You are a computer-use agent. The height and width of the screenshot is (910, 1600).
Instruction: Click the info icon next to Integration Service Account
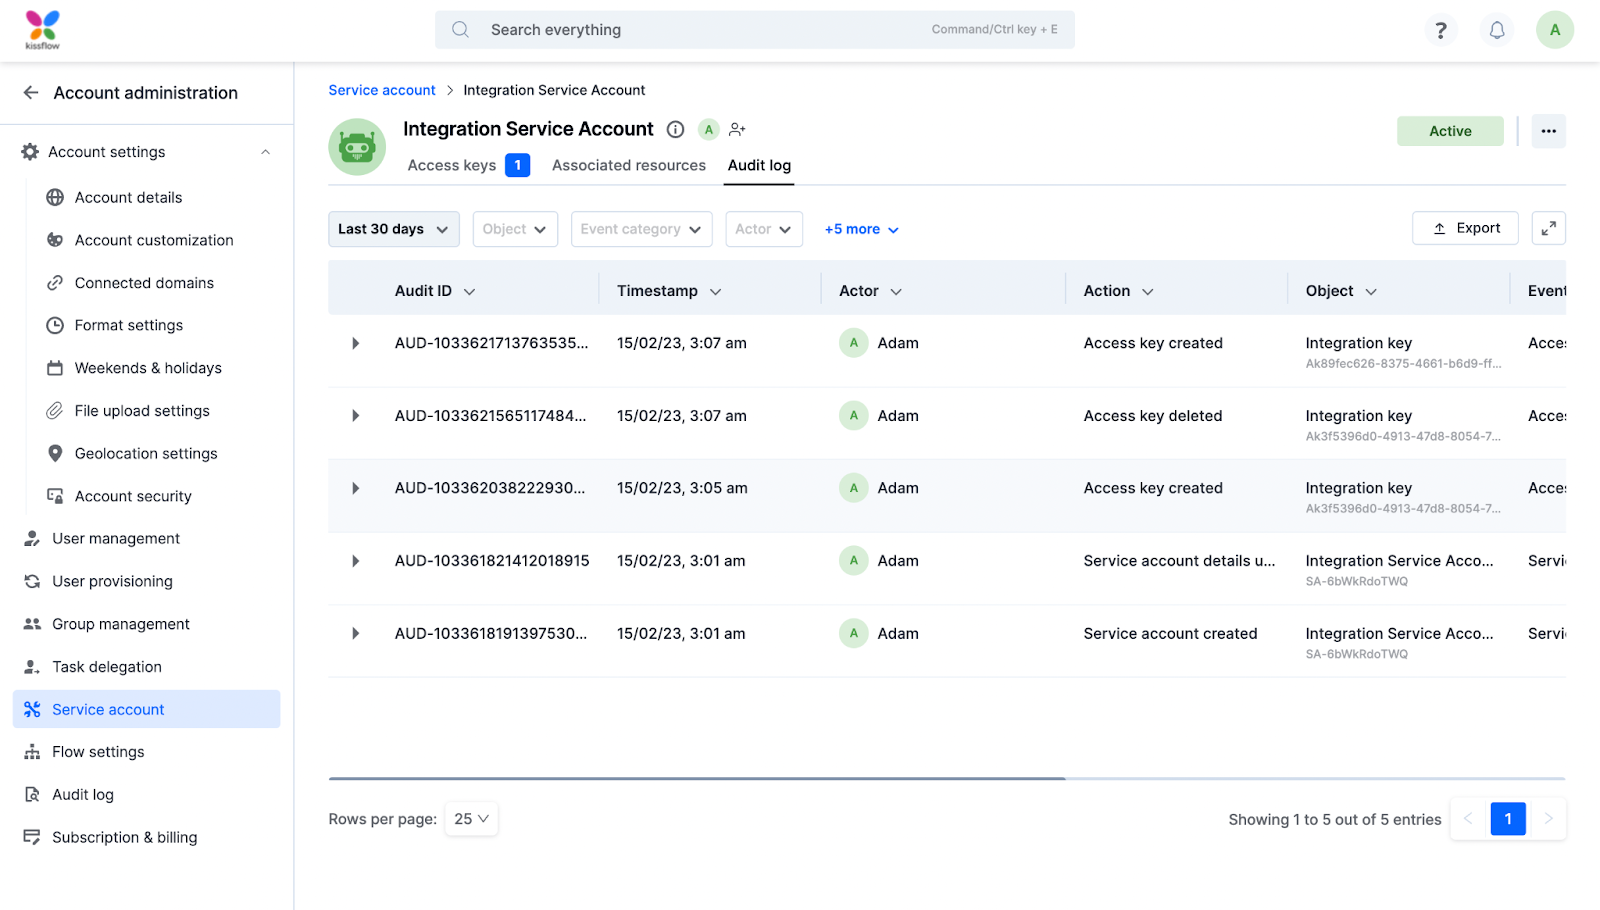(676, 129)
